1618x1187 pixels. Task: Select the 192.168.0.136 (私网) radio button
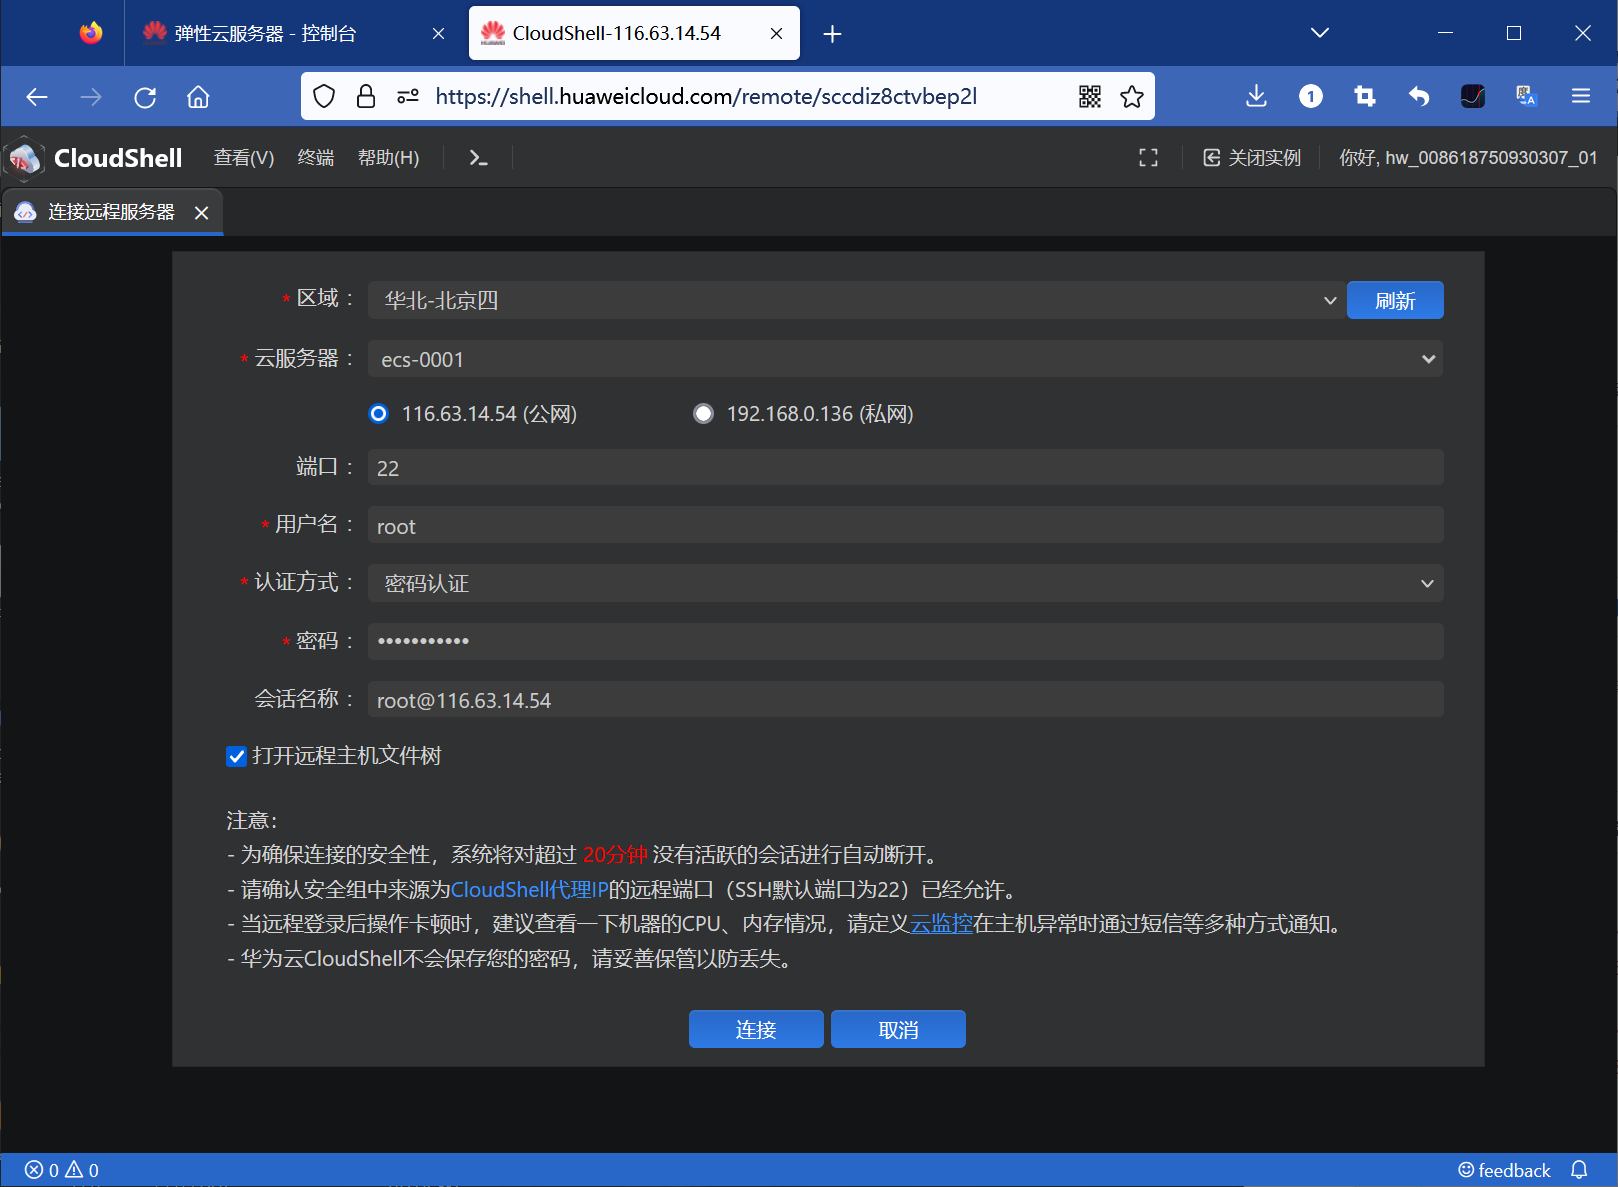click(703, 413)
